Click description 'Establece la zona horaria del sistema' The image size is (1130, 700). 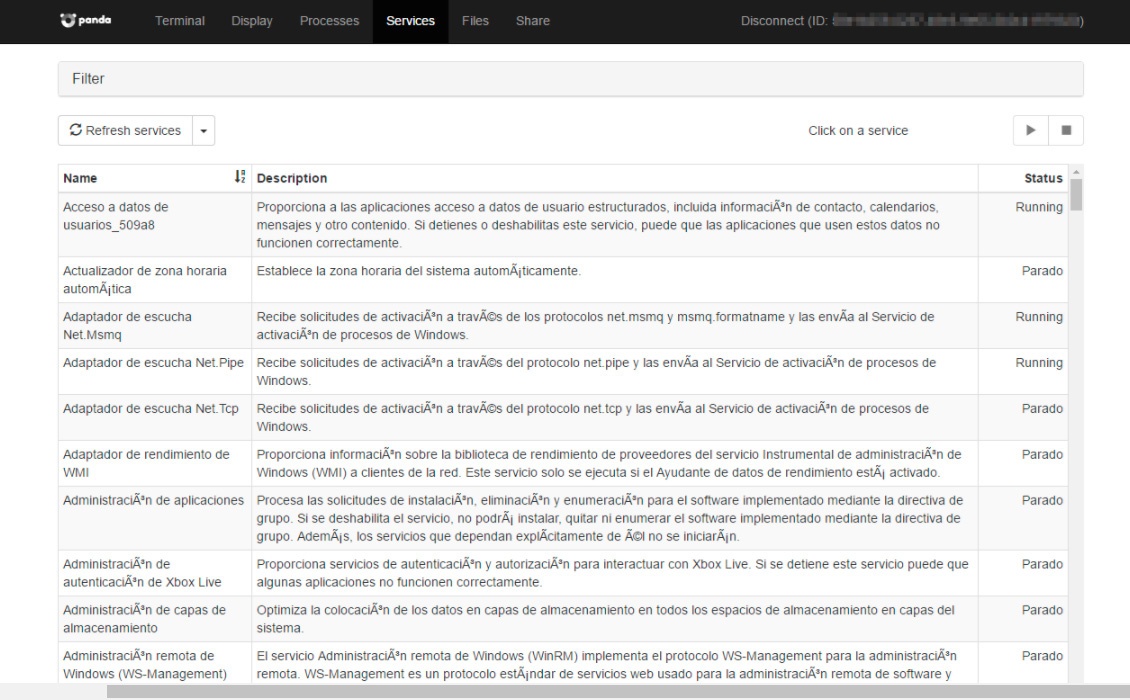pyautogui.click(x=418, y=271)
